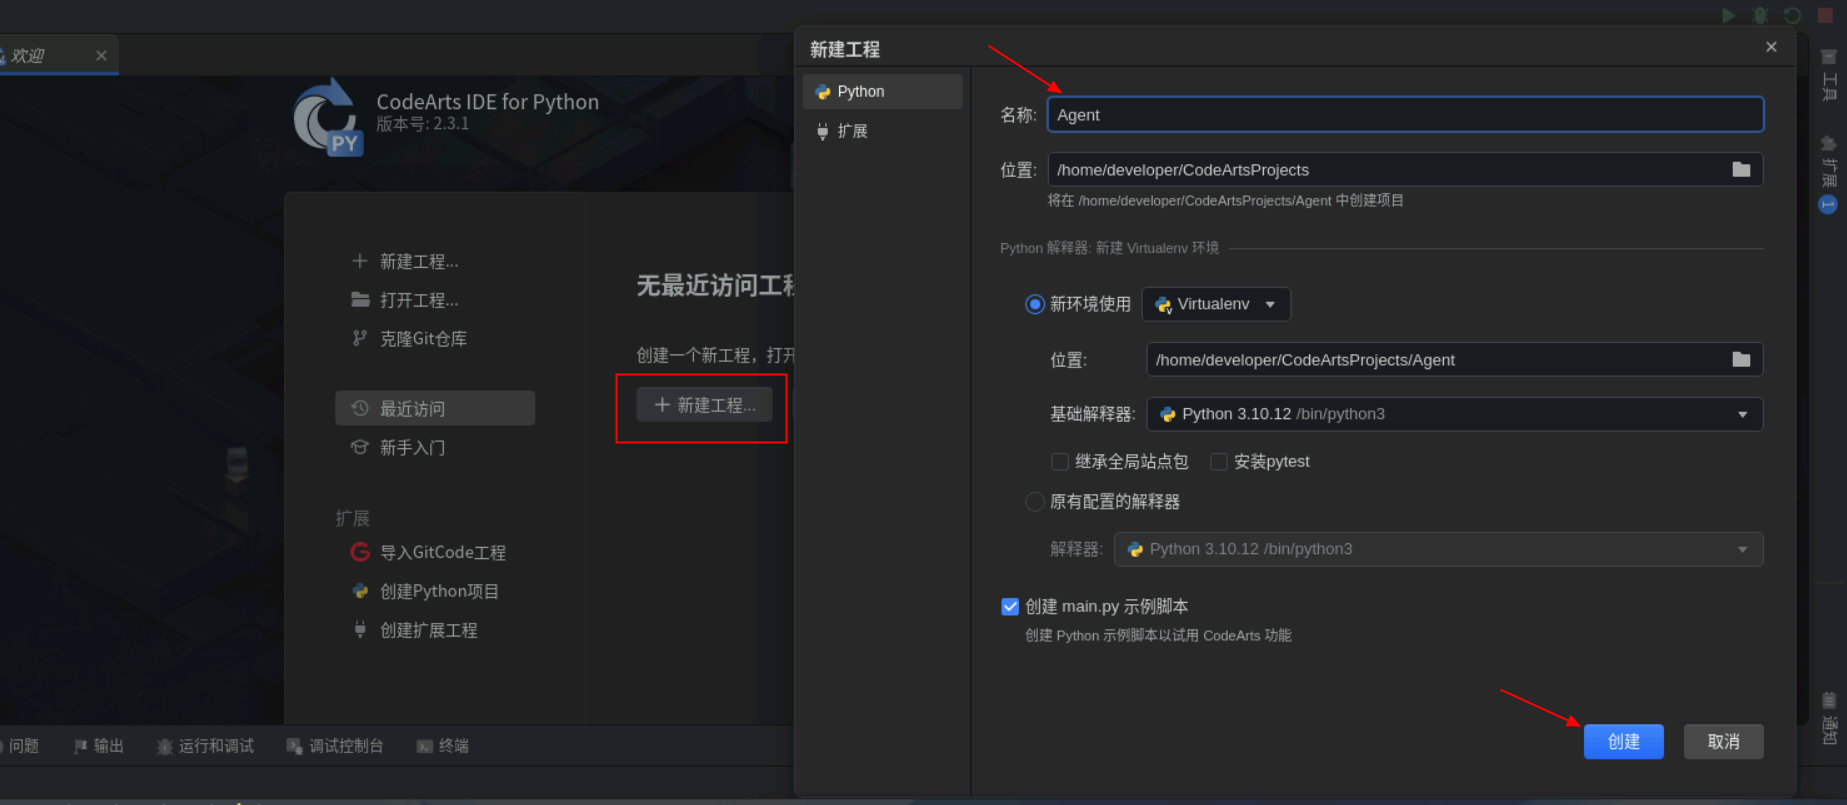1847x805 pixels.
Task: Browse folder for Virtualenv 位置 path
Action: pyautogui.click(x=1741, y=360)
